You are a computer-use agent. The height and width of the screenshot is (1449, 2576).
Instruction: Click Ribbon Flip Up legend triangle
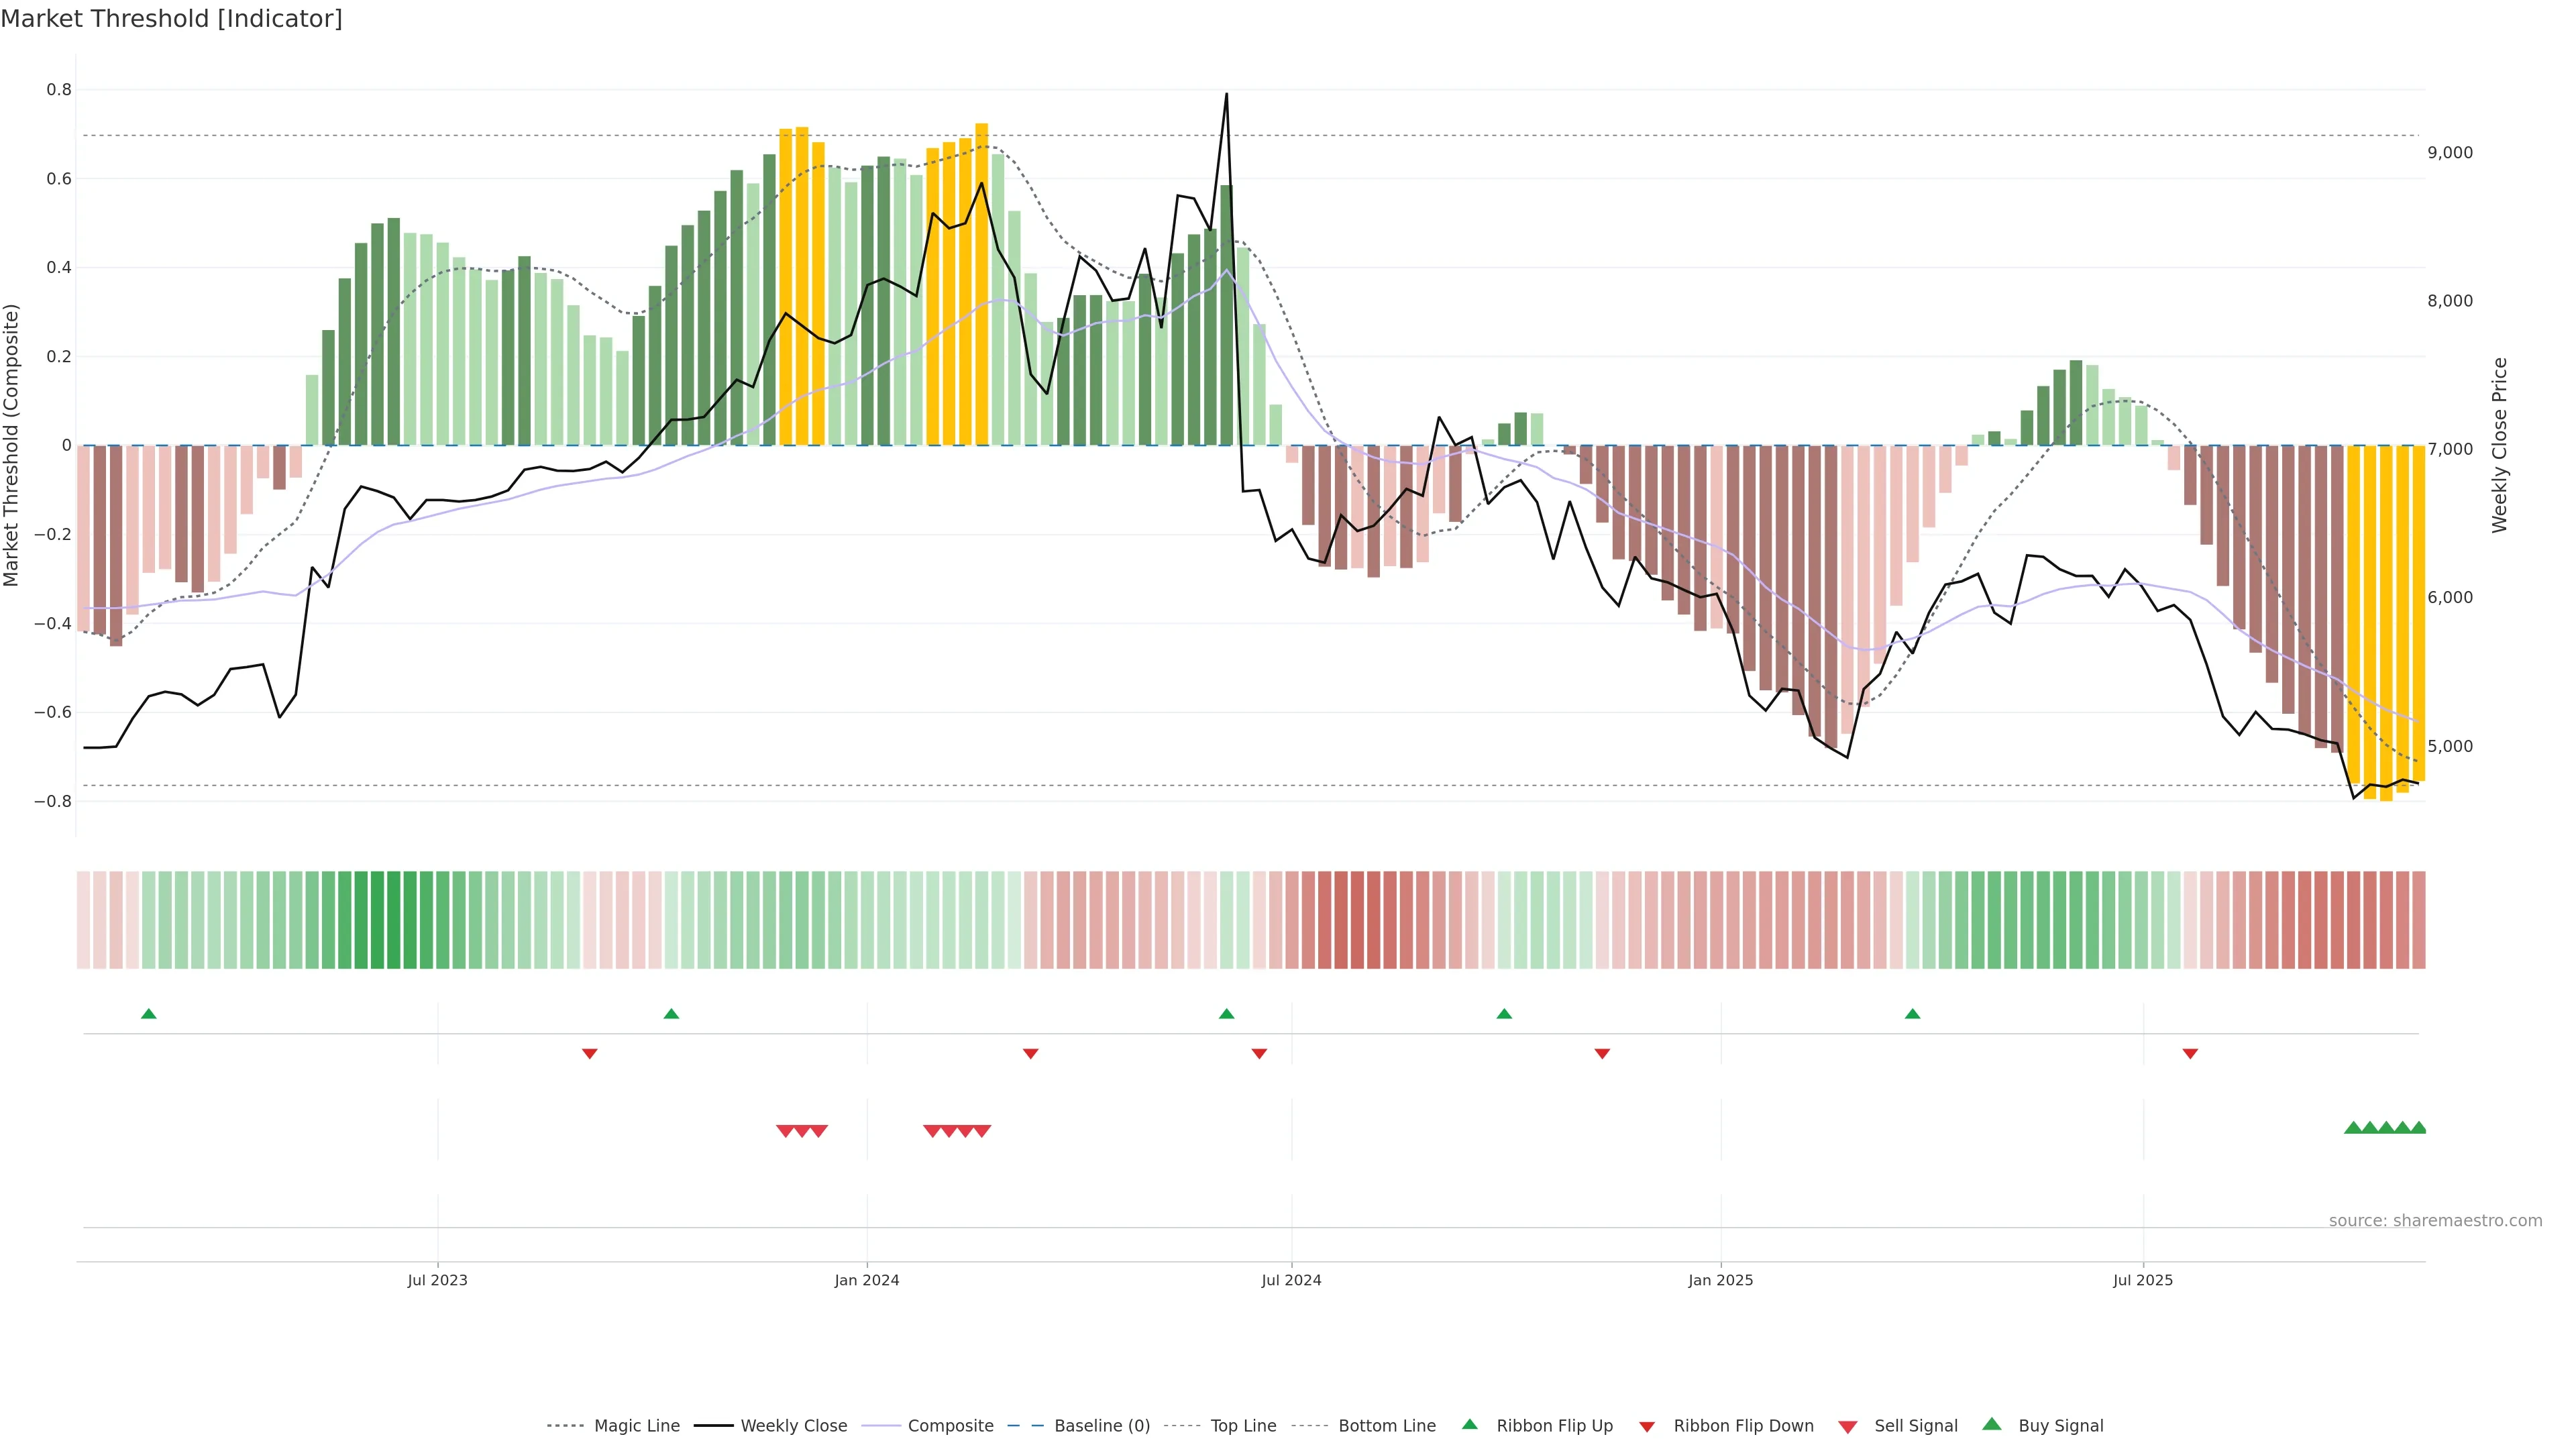point(1469,1424)
